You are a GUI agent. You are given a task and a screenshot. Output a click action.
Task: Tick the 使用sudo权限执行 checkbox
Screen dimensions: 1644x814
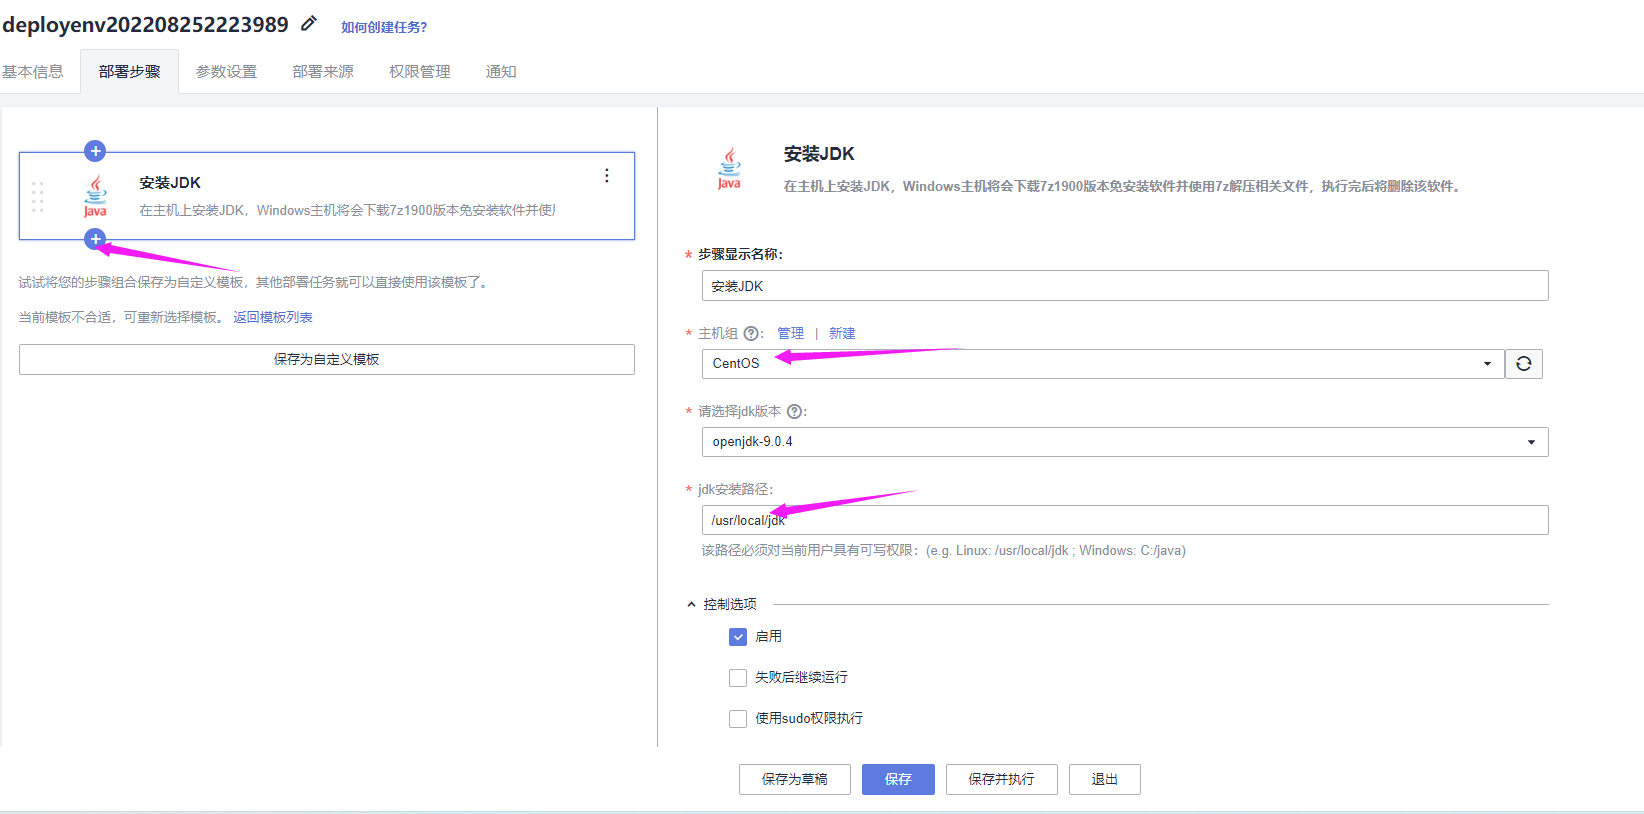pos(738,719)
